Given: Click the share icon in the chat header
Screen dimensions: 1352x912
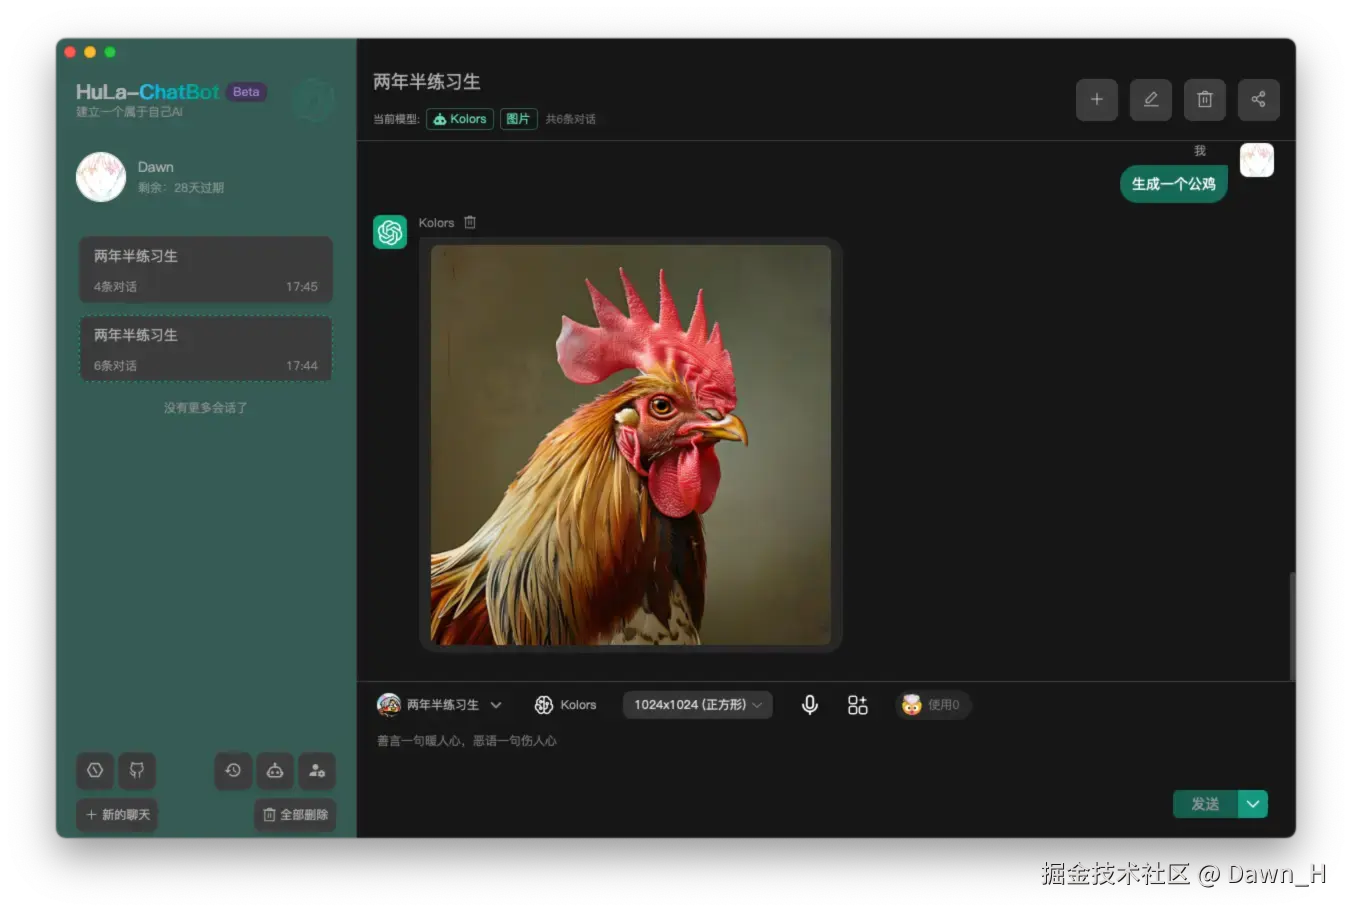Looking at the screenshot, I should click(x=1259, y=99).
